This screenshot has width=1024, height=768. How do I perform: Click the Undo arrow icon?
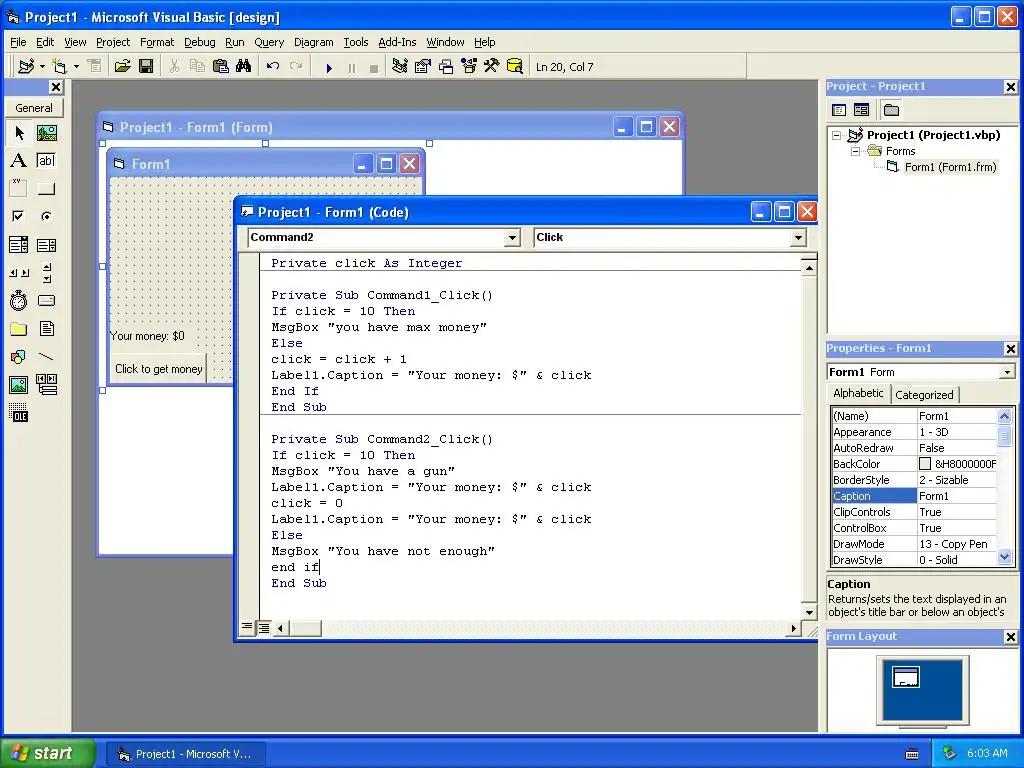[273, 66]
